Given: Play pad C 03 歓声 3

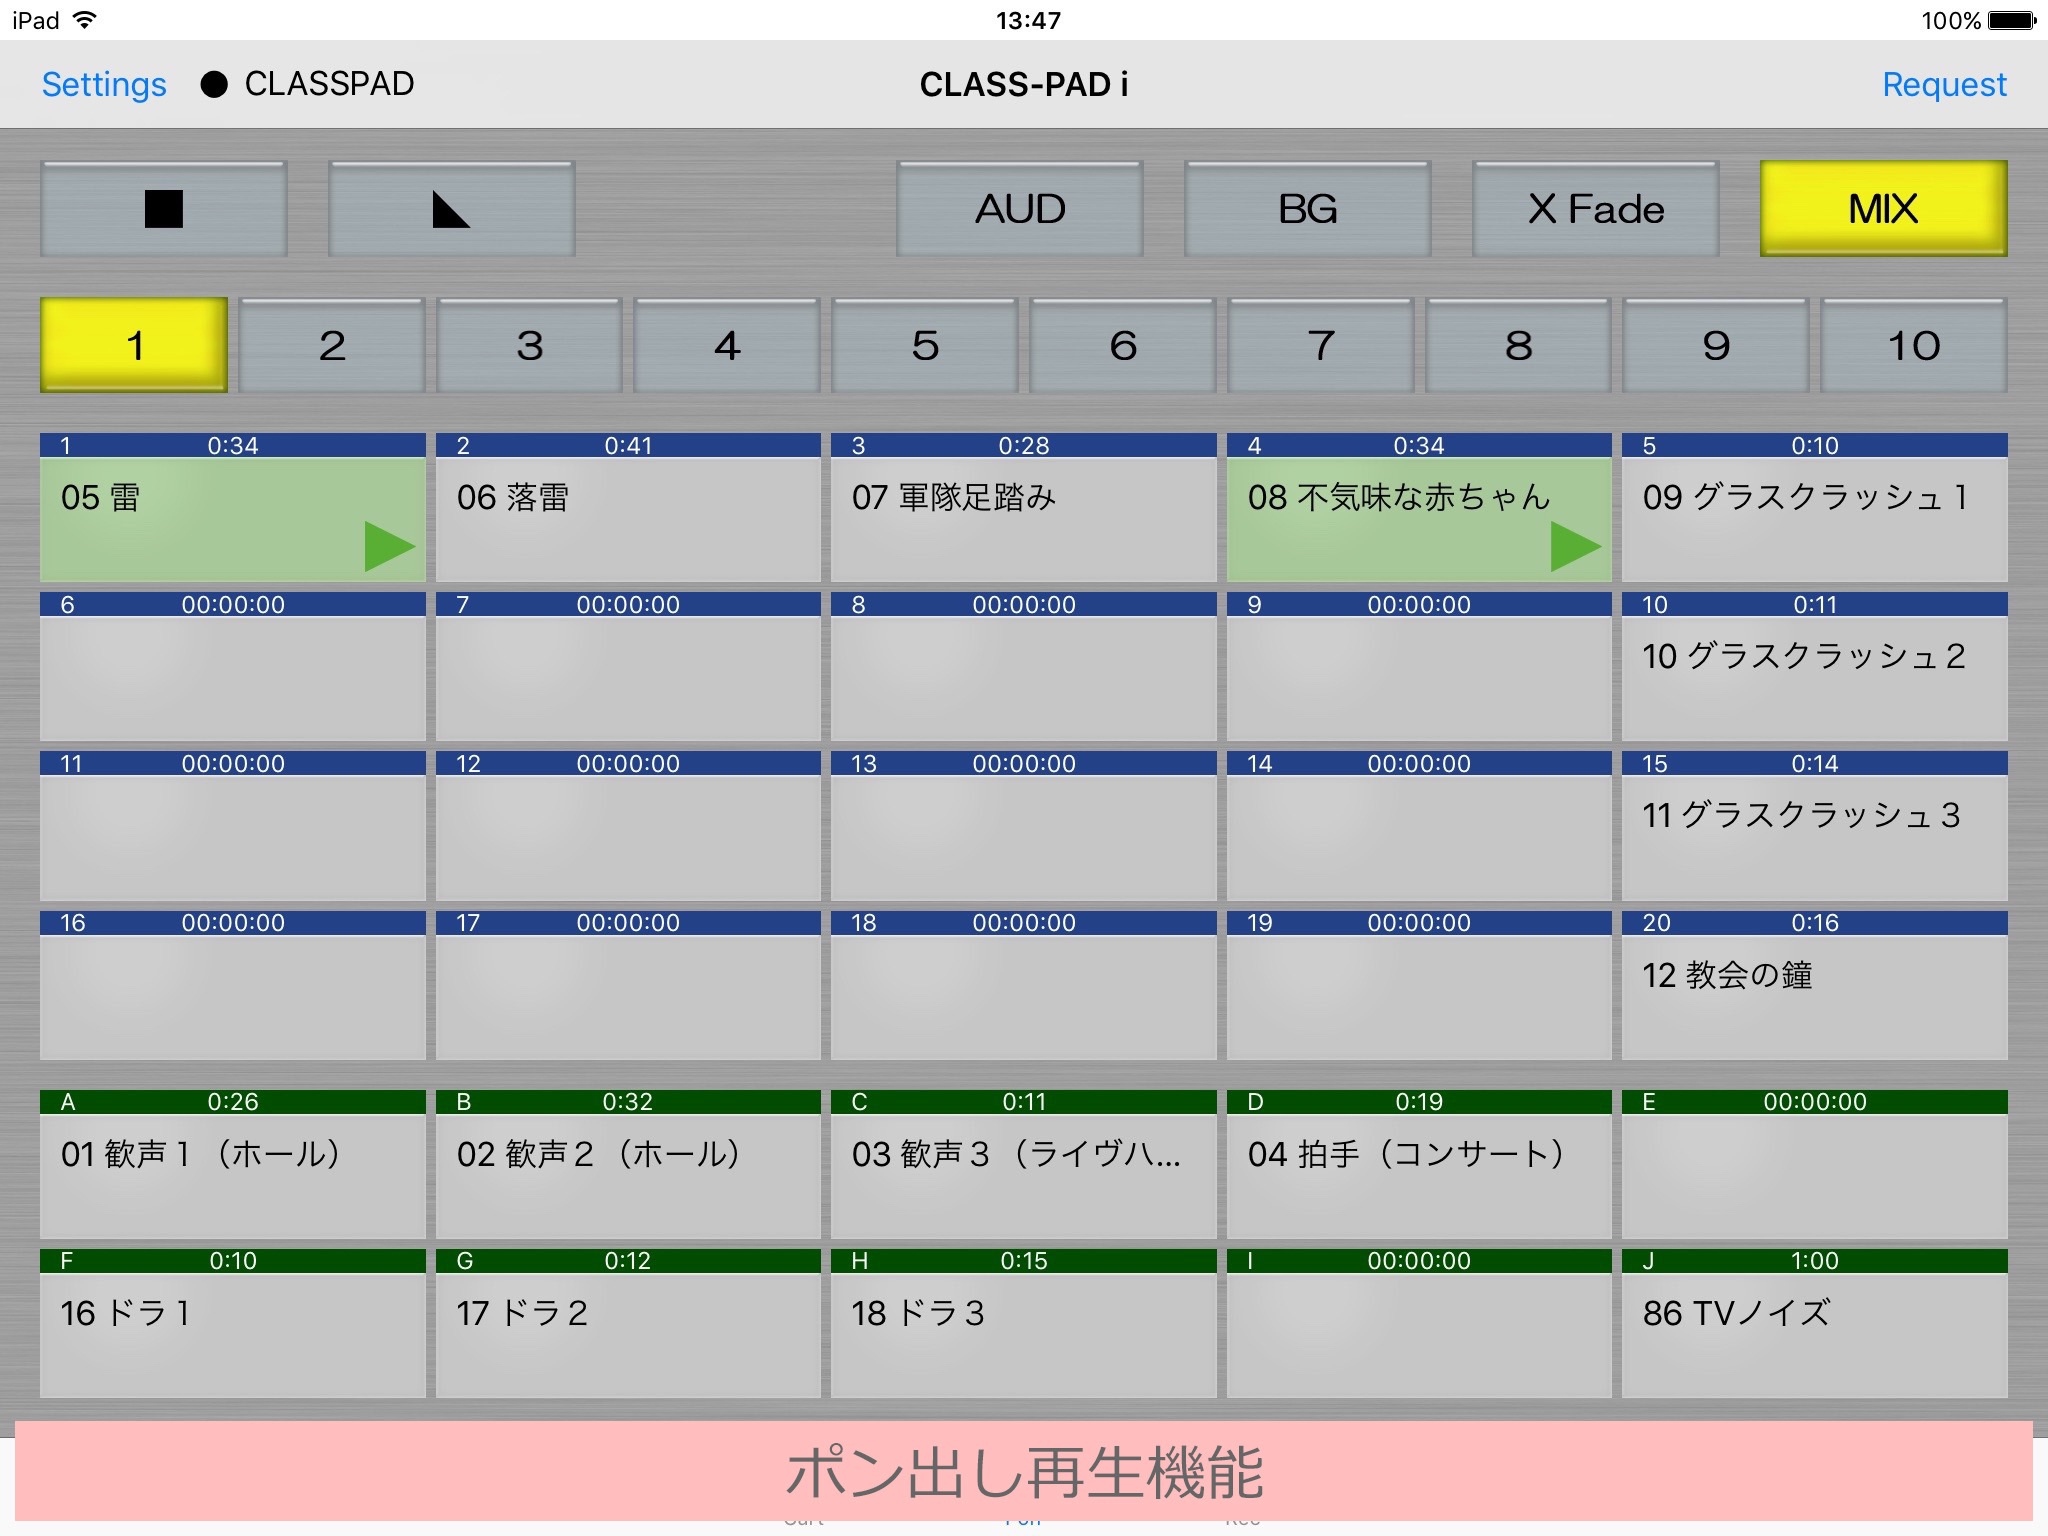Looking at the screenshot, I should (1024, 1164).
